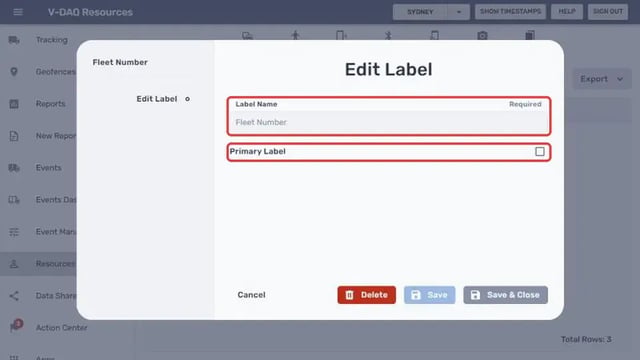Select the tablet resource tab icon
This screenshot has height=360, width=640.
tap(435, 36)
